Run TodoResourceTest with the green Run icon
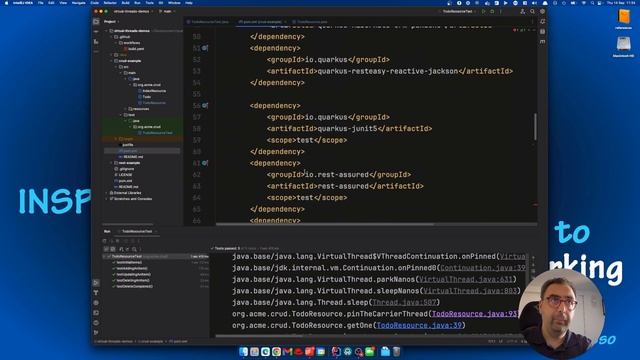 click(x=484, y=11)
